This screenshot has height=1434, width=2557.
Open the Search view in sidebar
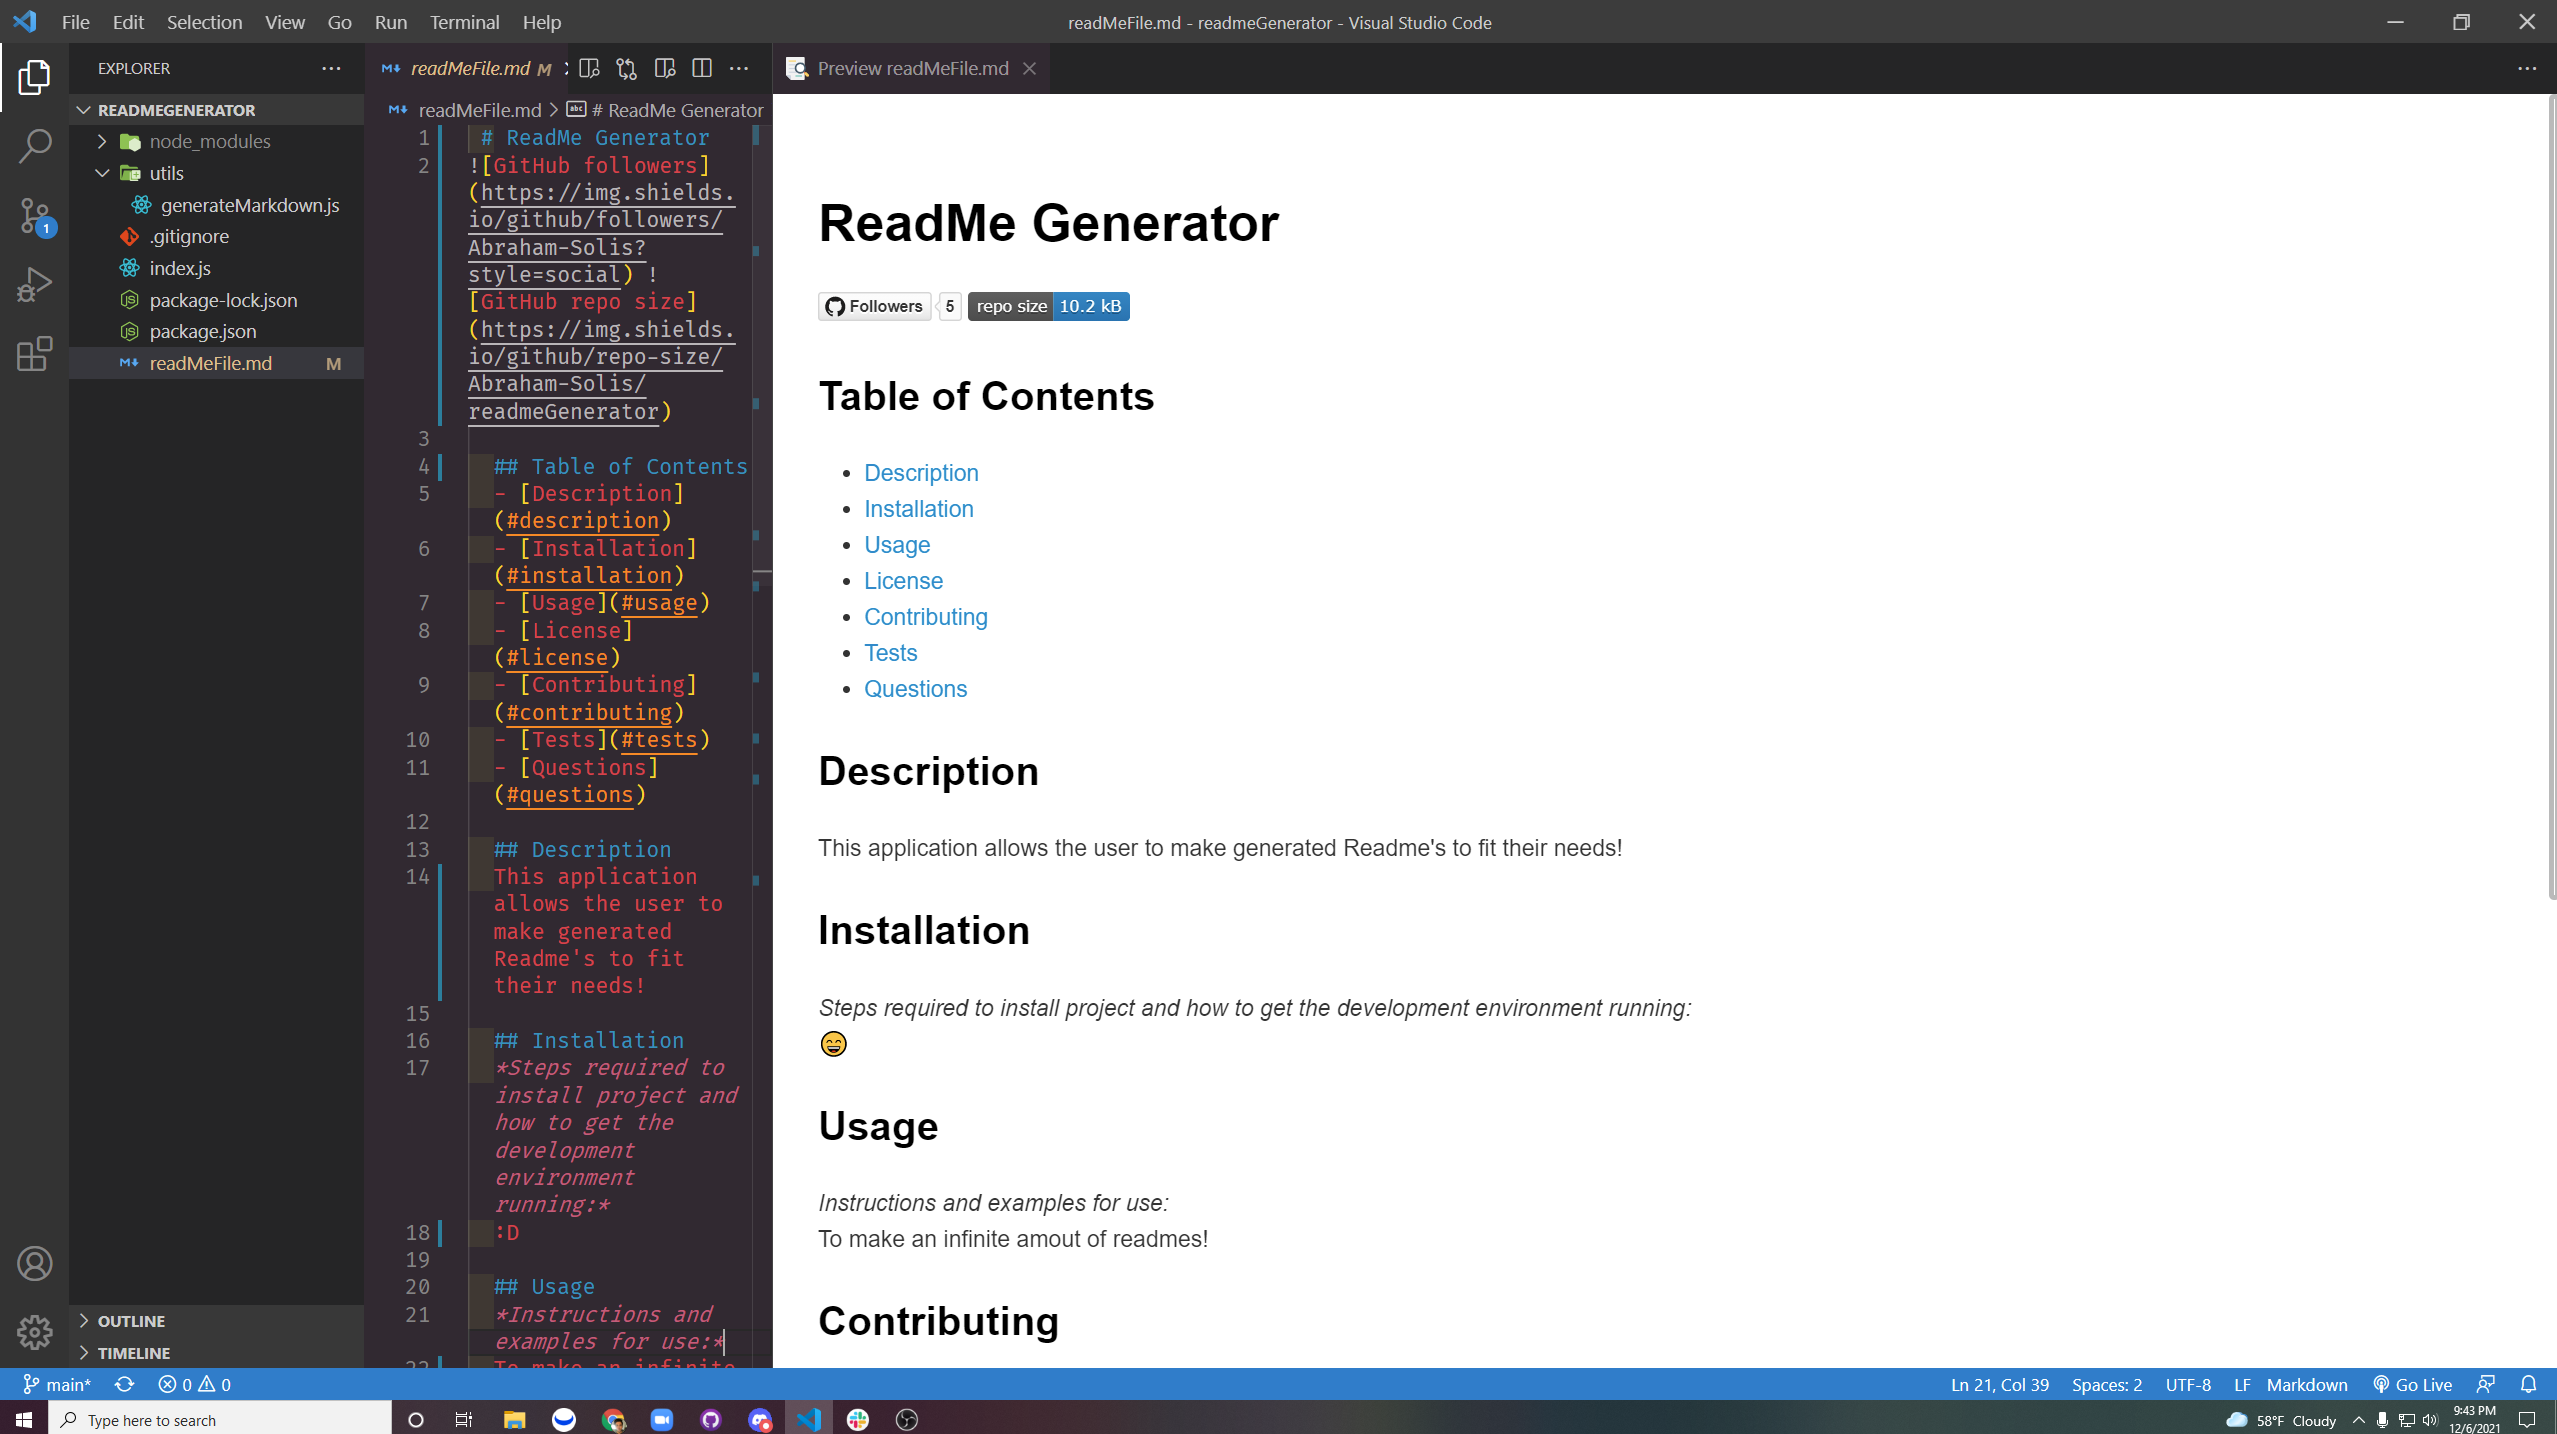tap(35, 146)
